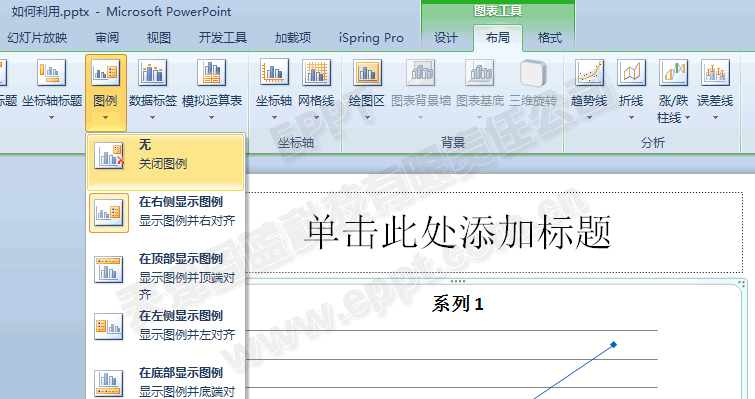Click the 模拟运算表 (Data Table) icon
Image resolution: width=755 pixels, height=399 pixels.
tap(211, 73)
